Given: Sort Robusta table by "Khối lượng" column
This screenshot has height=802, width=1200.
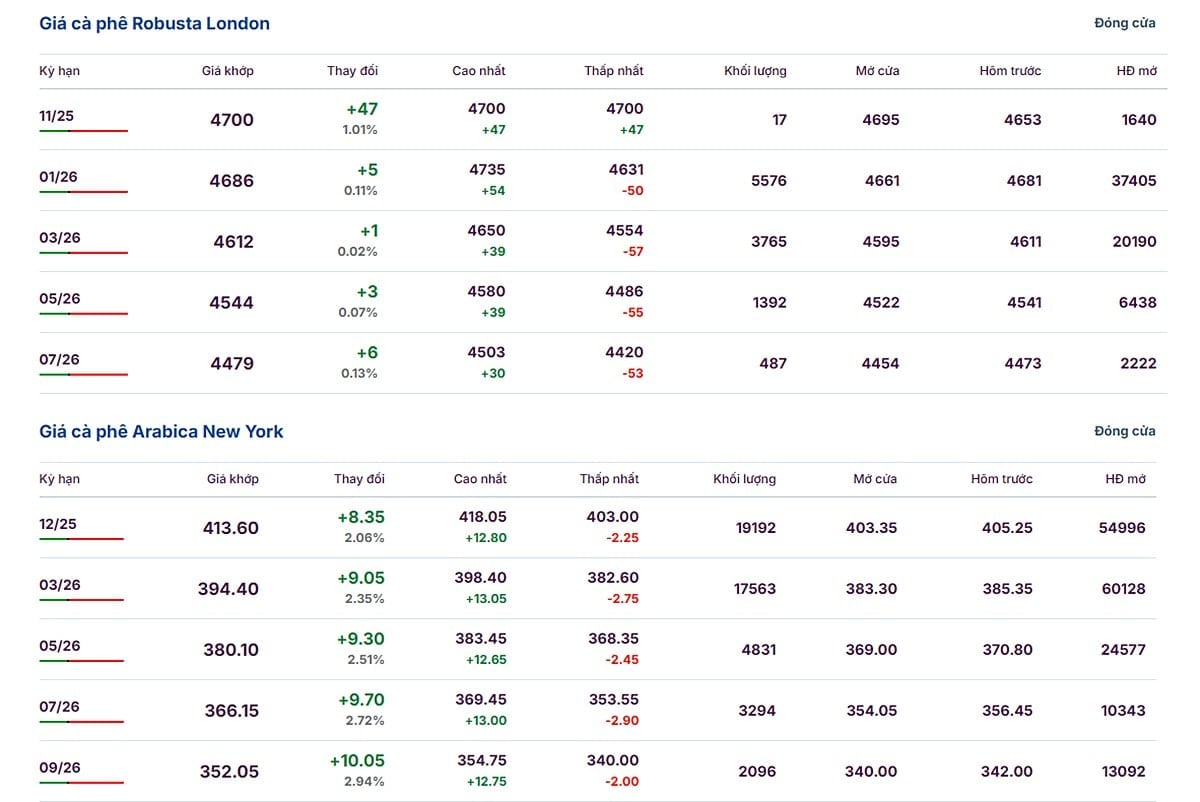Looking at the screenshot, I should coord(755,71).
